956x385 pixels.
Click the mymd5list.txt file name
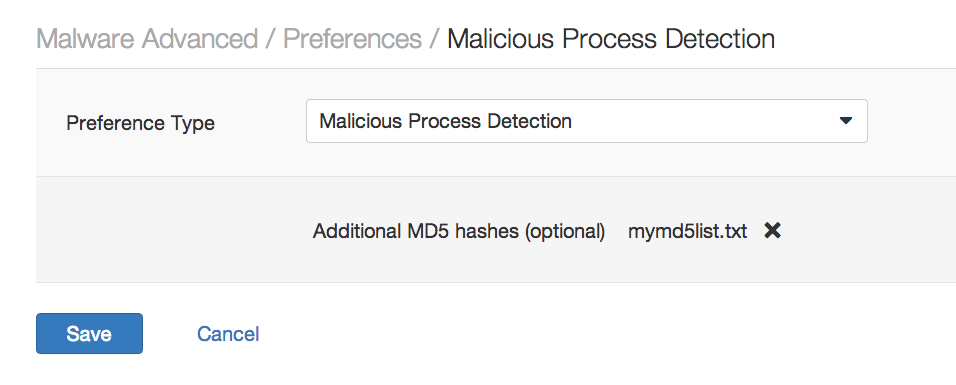(x=687, y=231)
